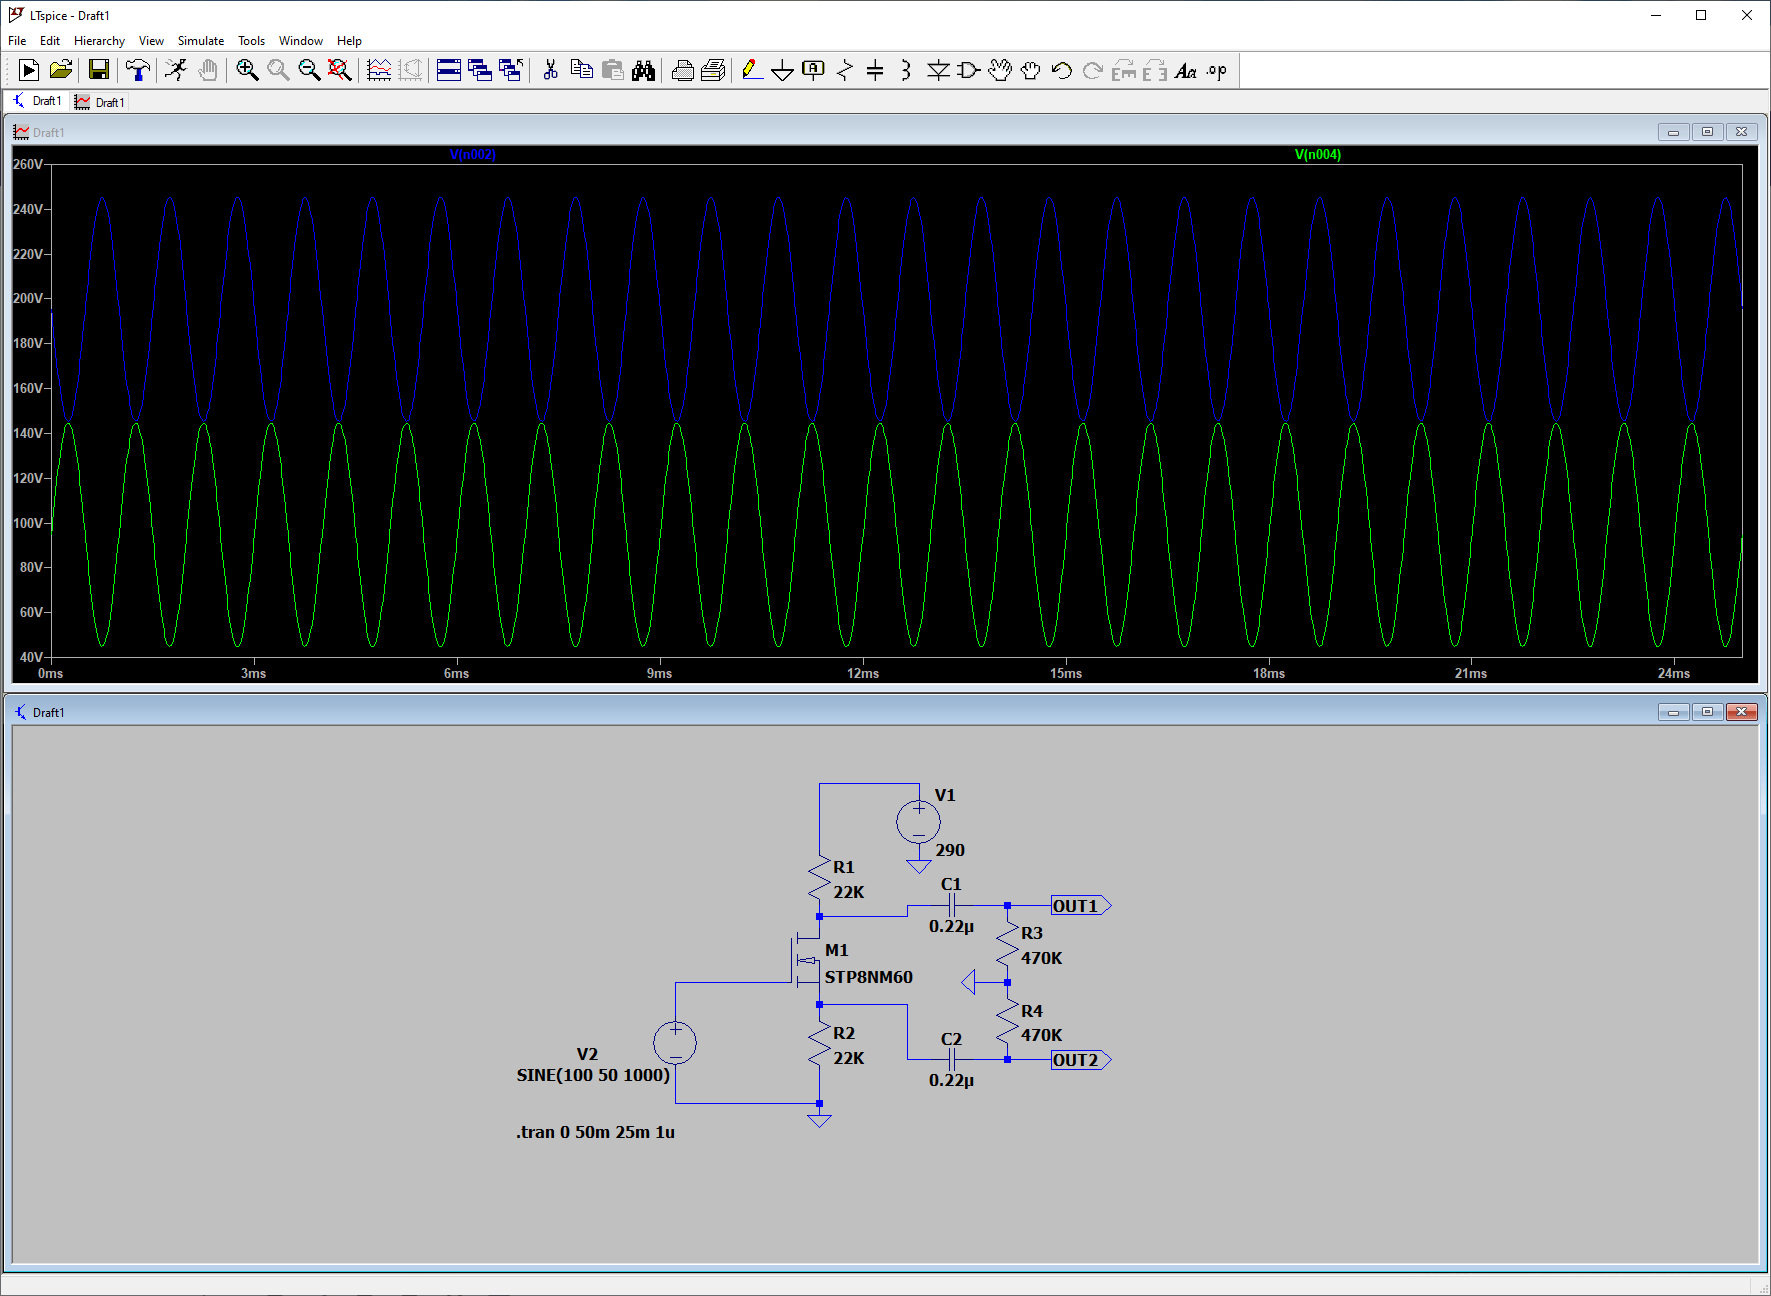Click the Halt simulation hand icon
1771x1296 pixels.
208,70
